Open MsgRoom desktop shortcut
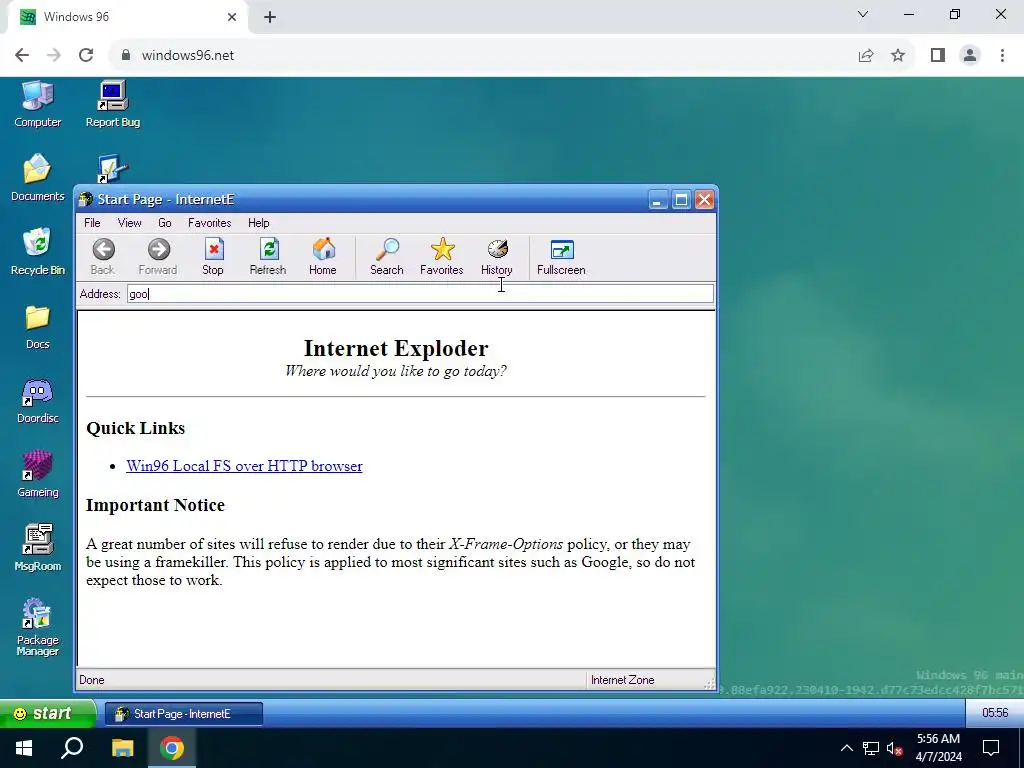Viewport: 1024px width, 768px height. point(38,549)
